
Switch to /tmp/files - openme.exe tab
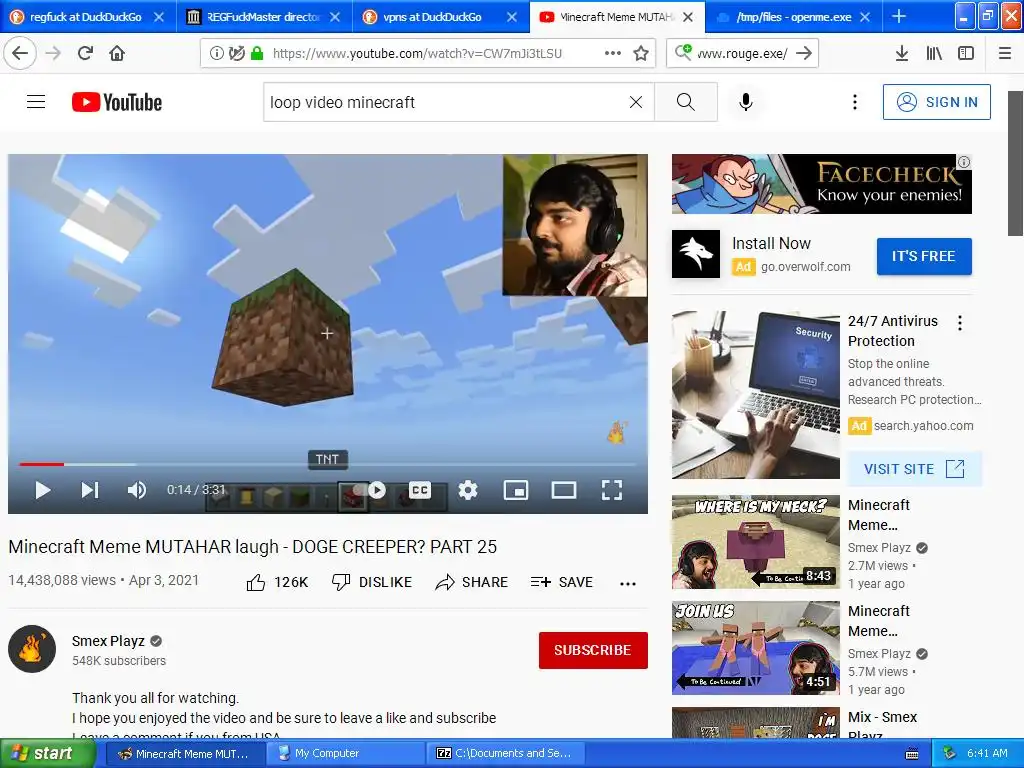point(794,17)
